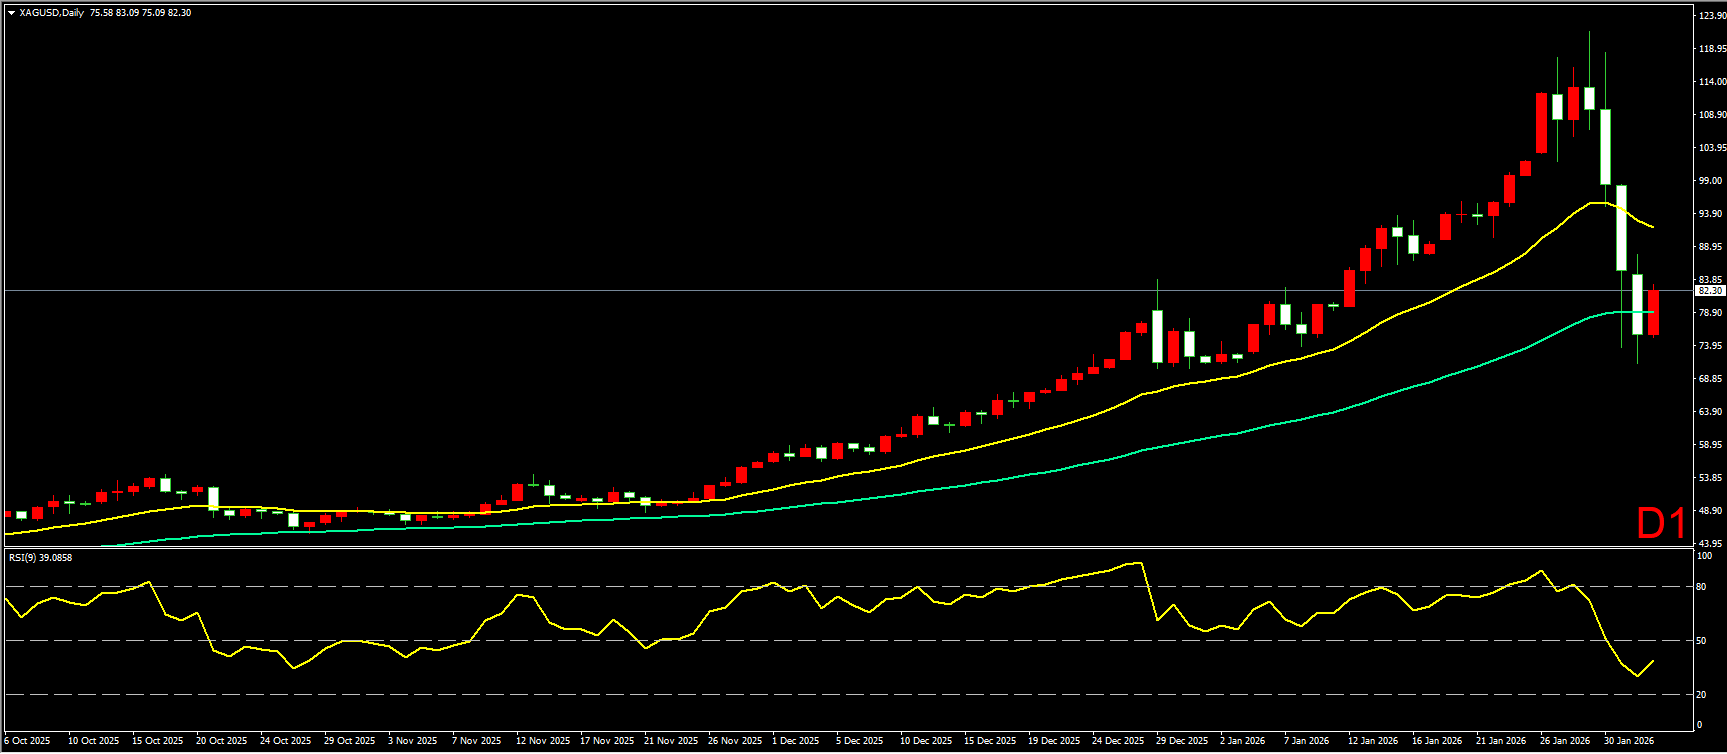
Task: Select the 1 Dec 2025 date label
Action: pyautogui.click(x=798, y=741)
